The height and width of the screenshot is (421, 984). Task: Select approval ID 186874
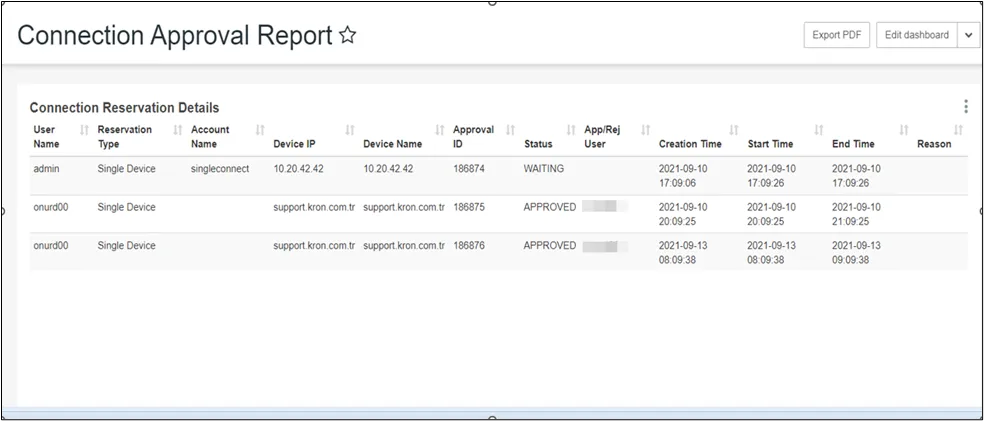[x=469, y=169]
